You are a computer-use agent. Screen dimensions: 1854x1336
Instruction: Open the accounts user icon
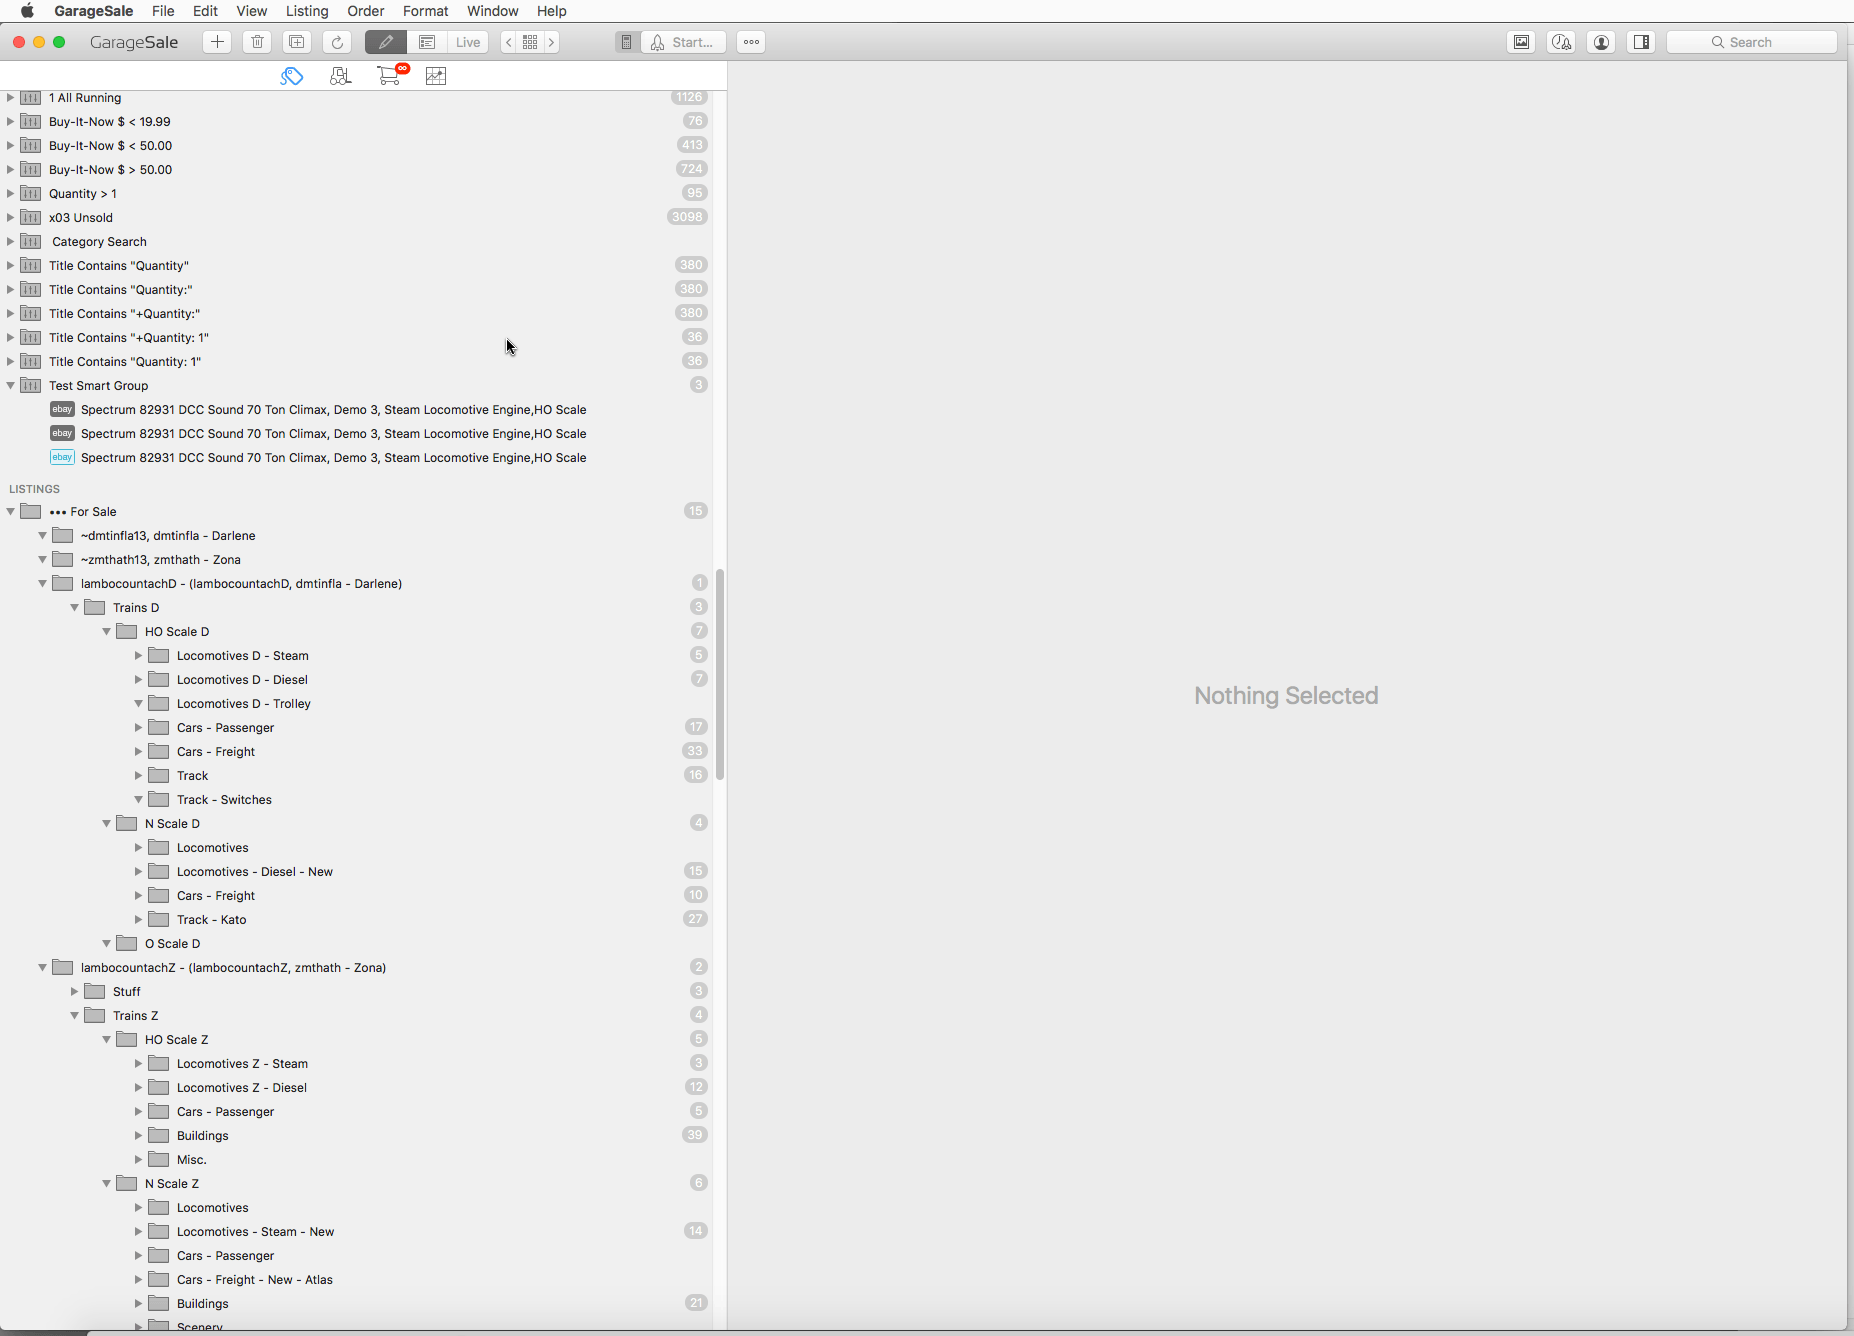coord(1601,42)
